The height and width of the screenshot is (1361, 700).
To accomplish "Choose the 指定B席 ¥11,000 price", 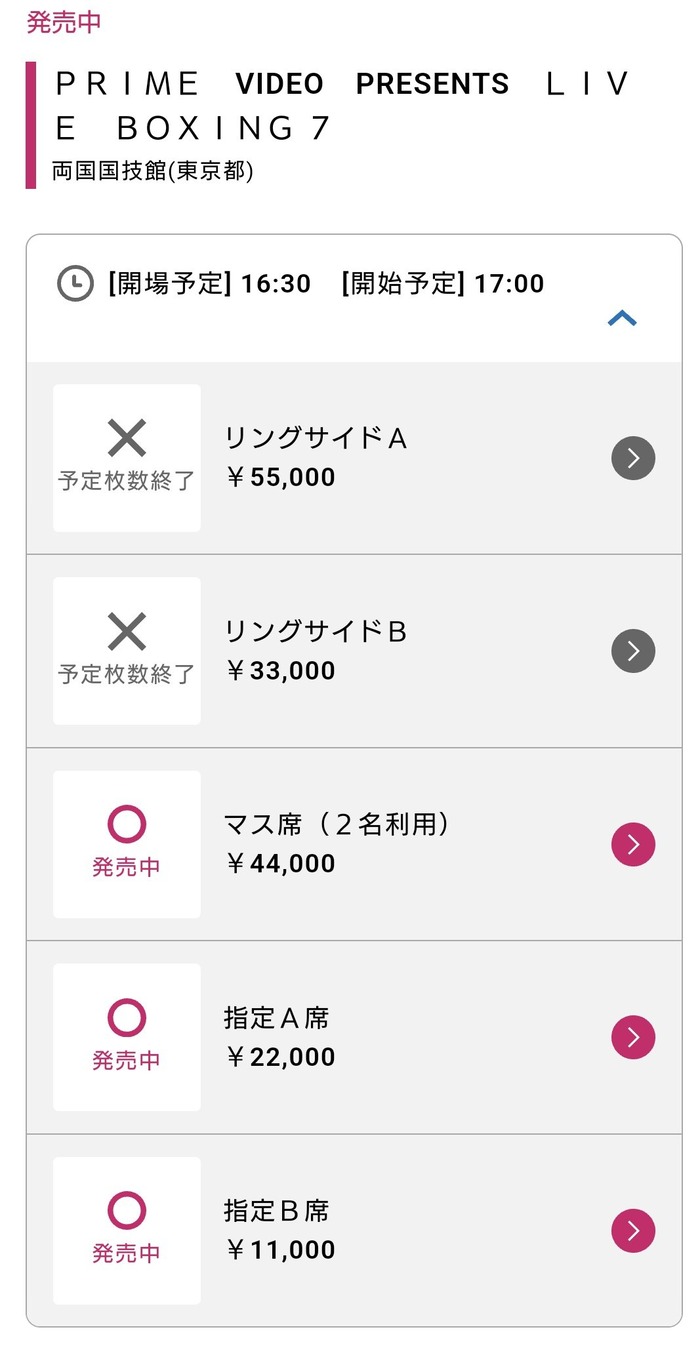I will [x=280, y=1250].
